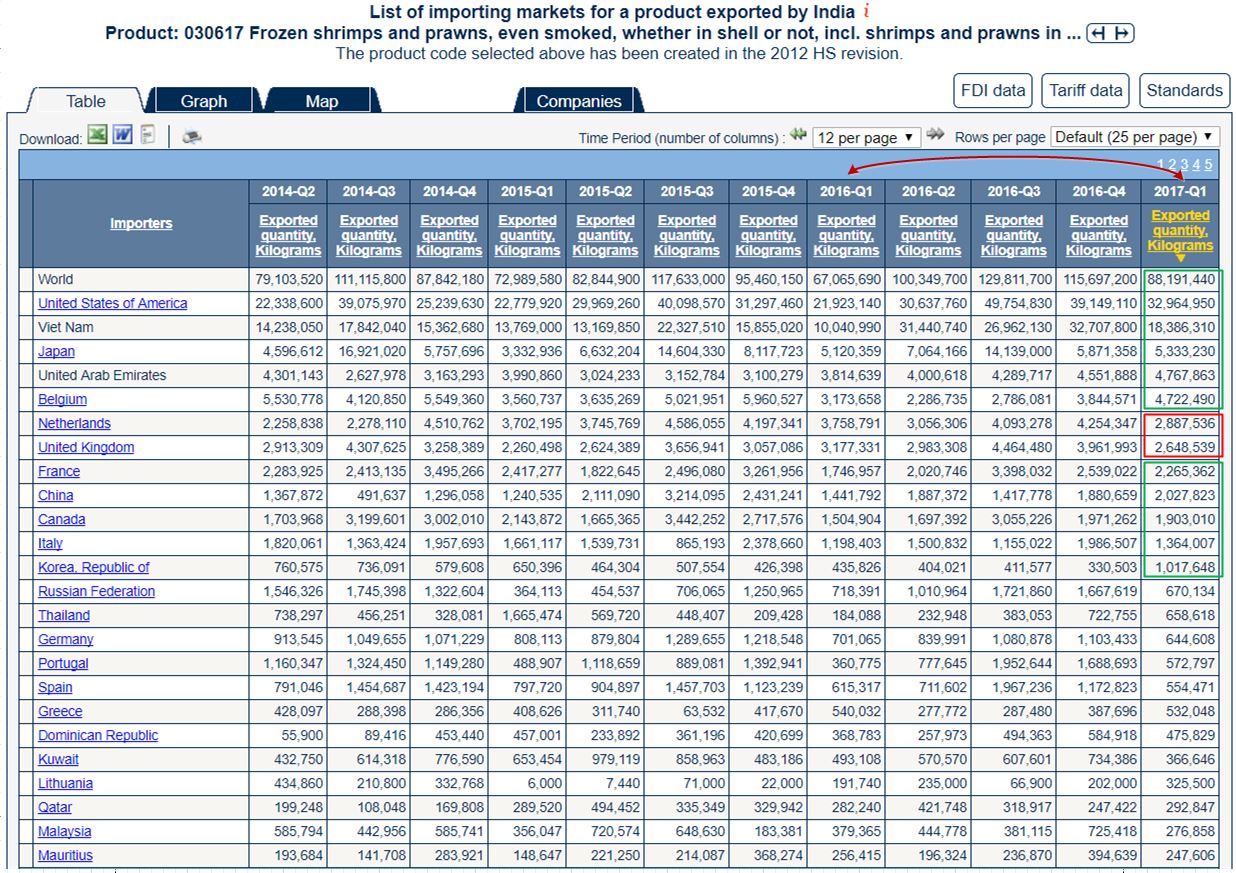Open the Companies tab
This screenshot has height=873, width=1236.
tap(578, 101)
